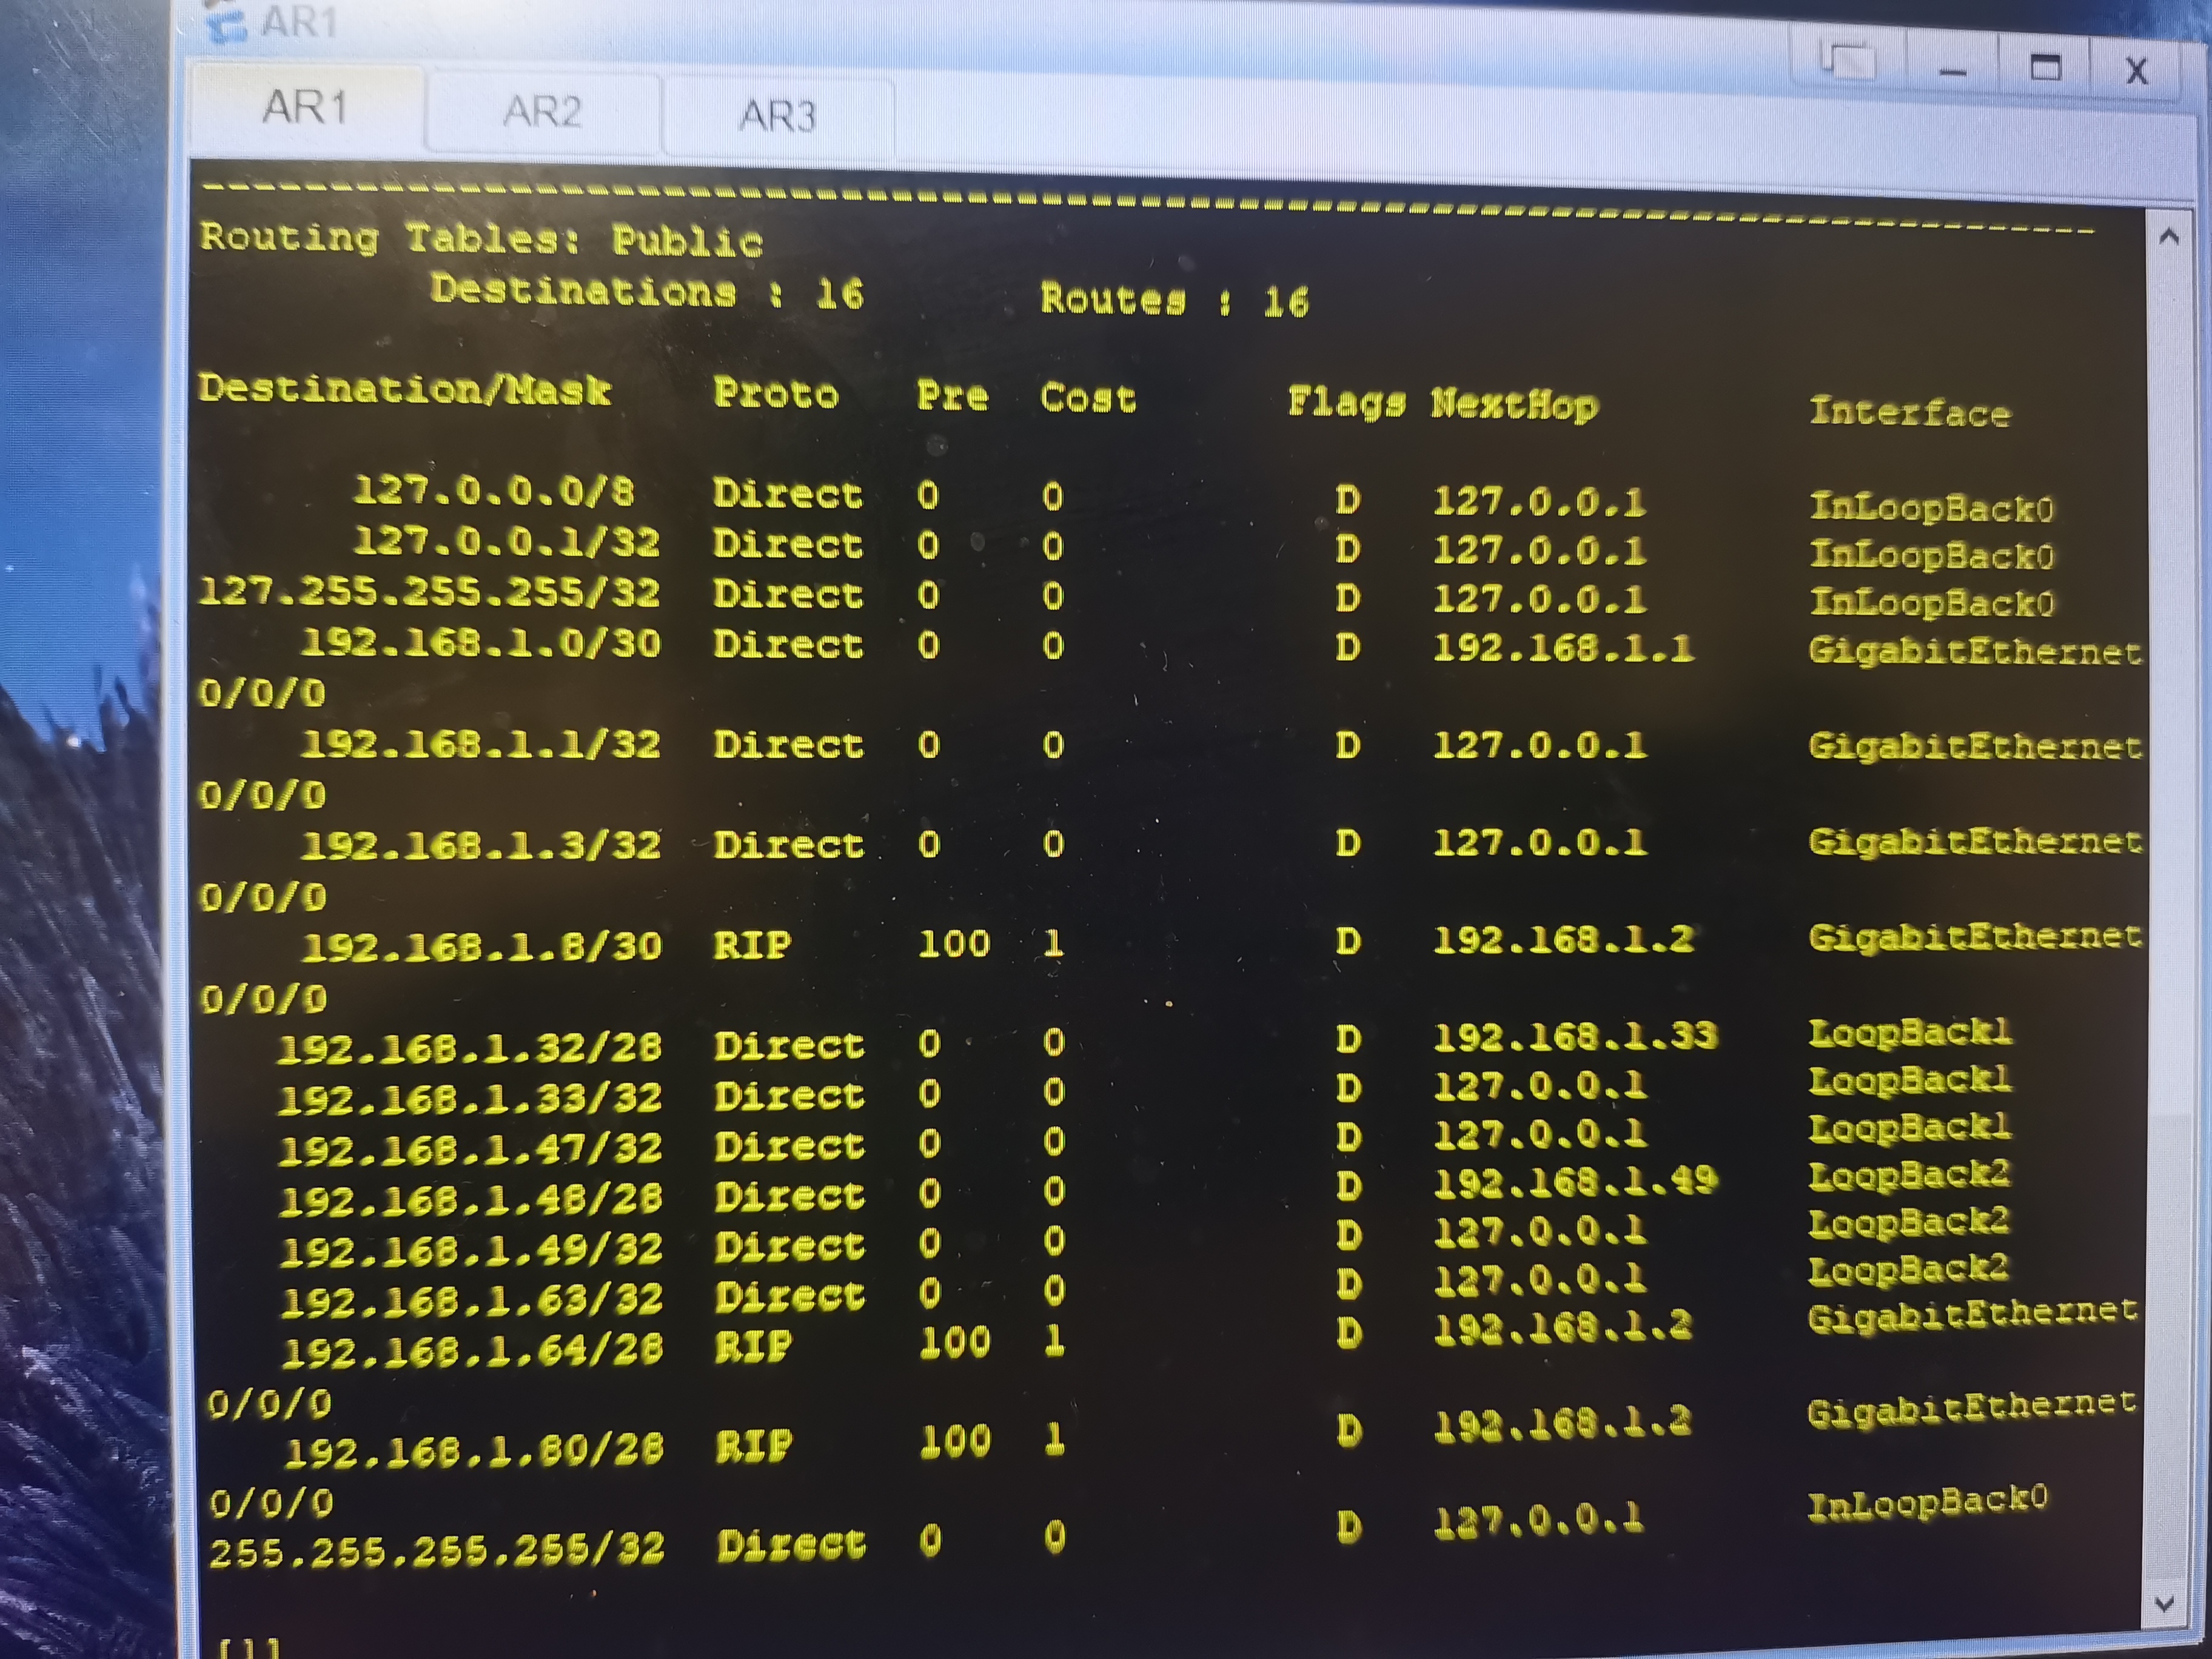
Task: Click destination 192.168.1.64/28
Action: point(474,1350)
